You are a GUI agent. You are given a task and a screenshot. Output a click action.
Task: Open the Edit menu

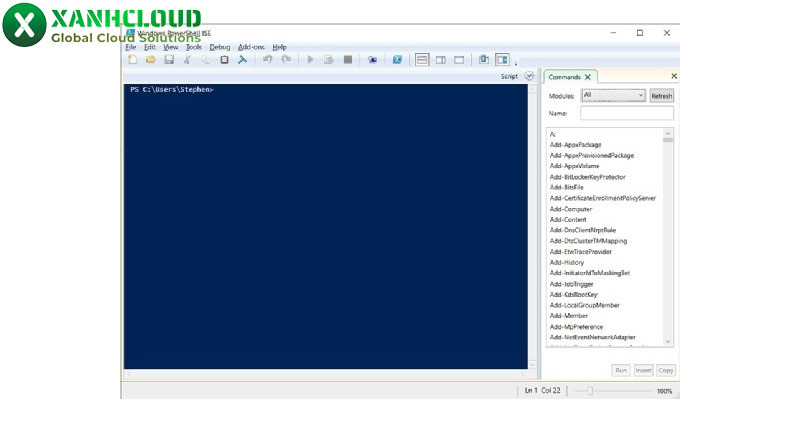coord(149,47)
